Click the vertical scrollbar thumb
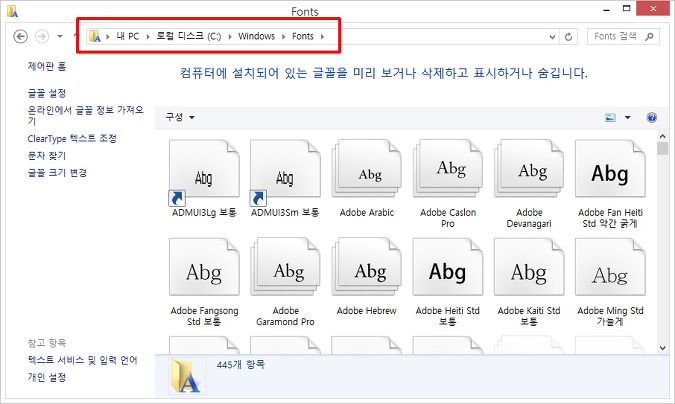This screenshot has width=675, height=404. click(x=663, y=148)
